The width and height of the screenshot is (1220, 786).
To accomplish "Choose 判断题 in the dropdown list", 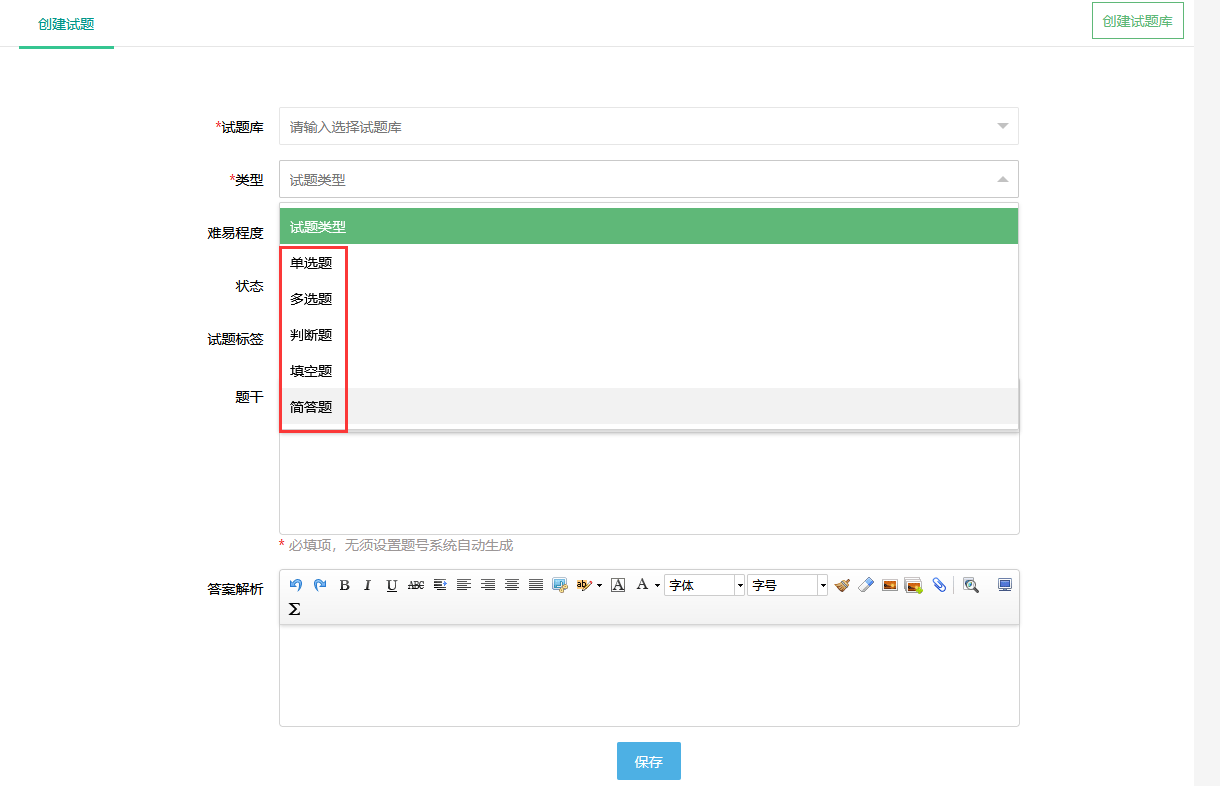I will coord(311,335).
